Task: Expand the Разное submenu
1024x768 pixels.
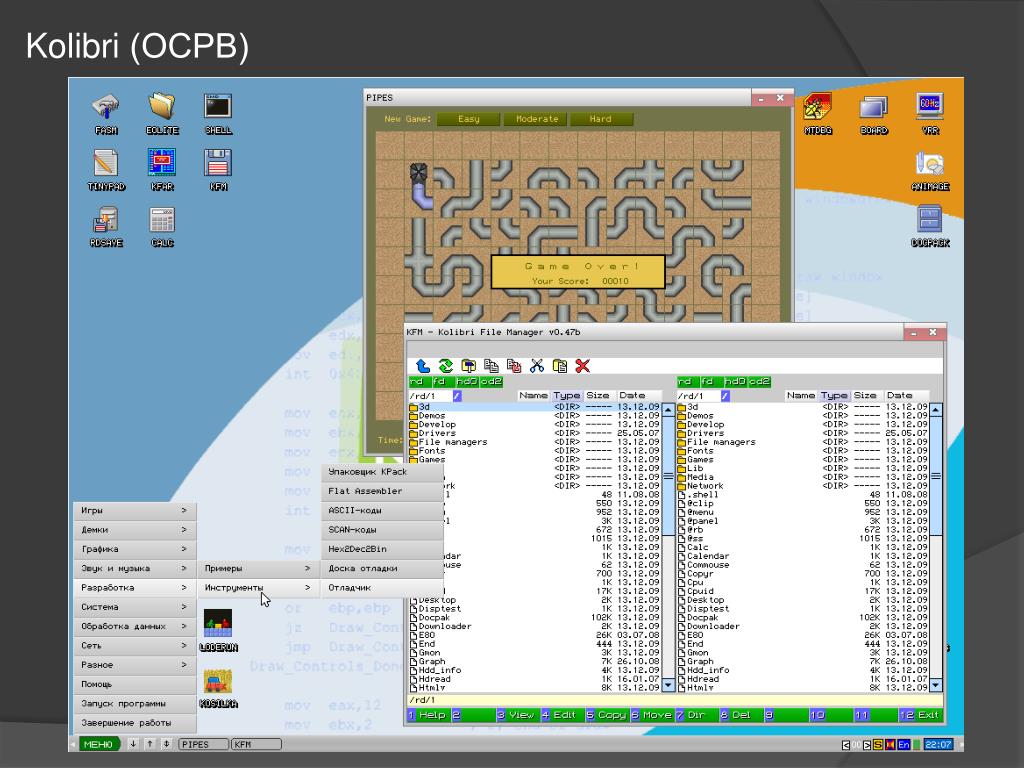Action: (x=135, y=665)
